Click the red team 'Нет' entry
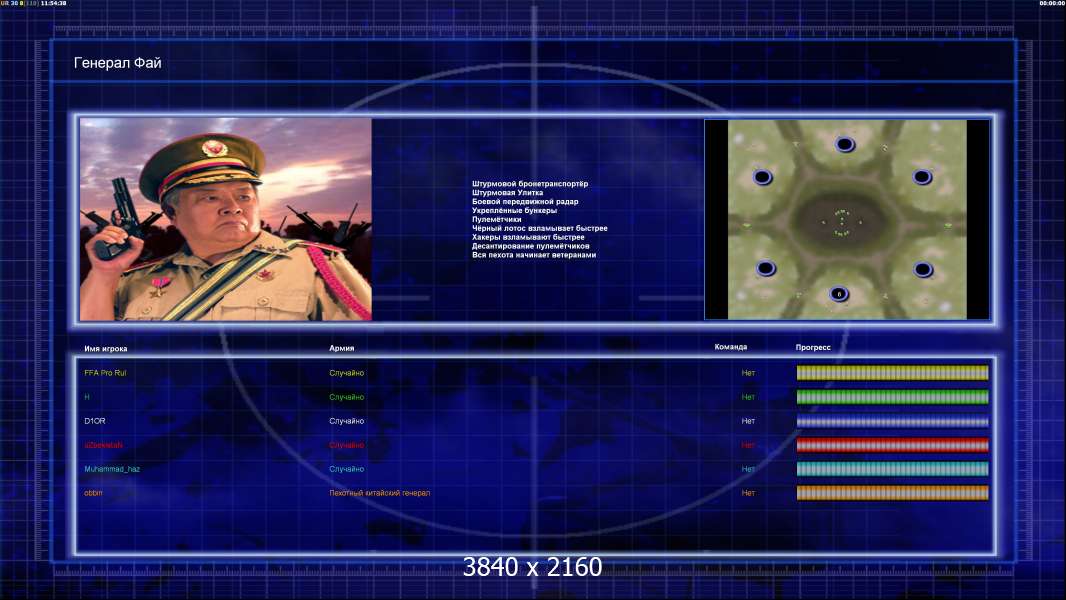The image size is (1066, 600). click(748, 445)
